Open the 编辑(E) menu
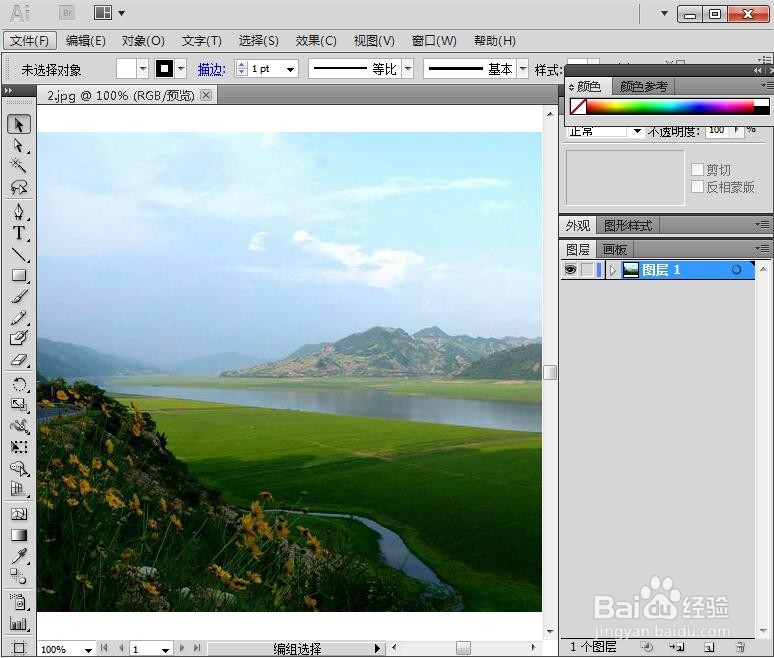This screenshot has width=774, height=658. pyautogui.click(x=85, y=40)
